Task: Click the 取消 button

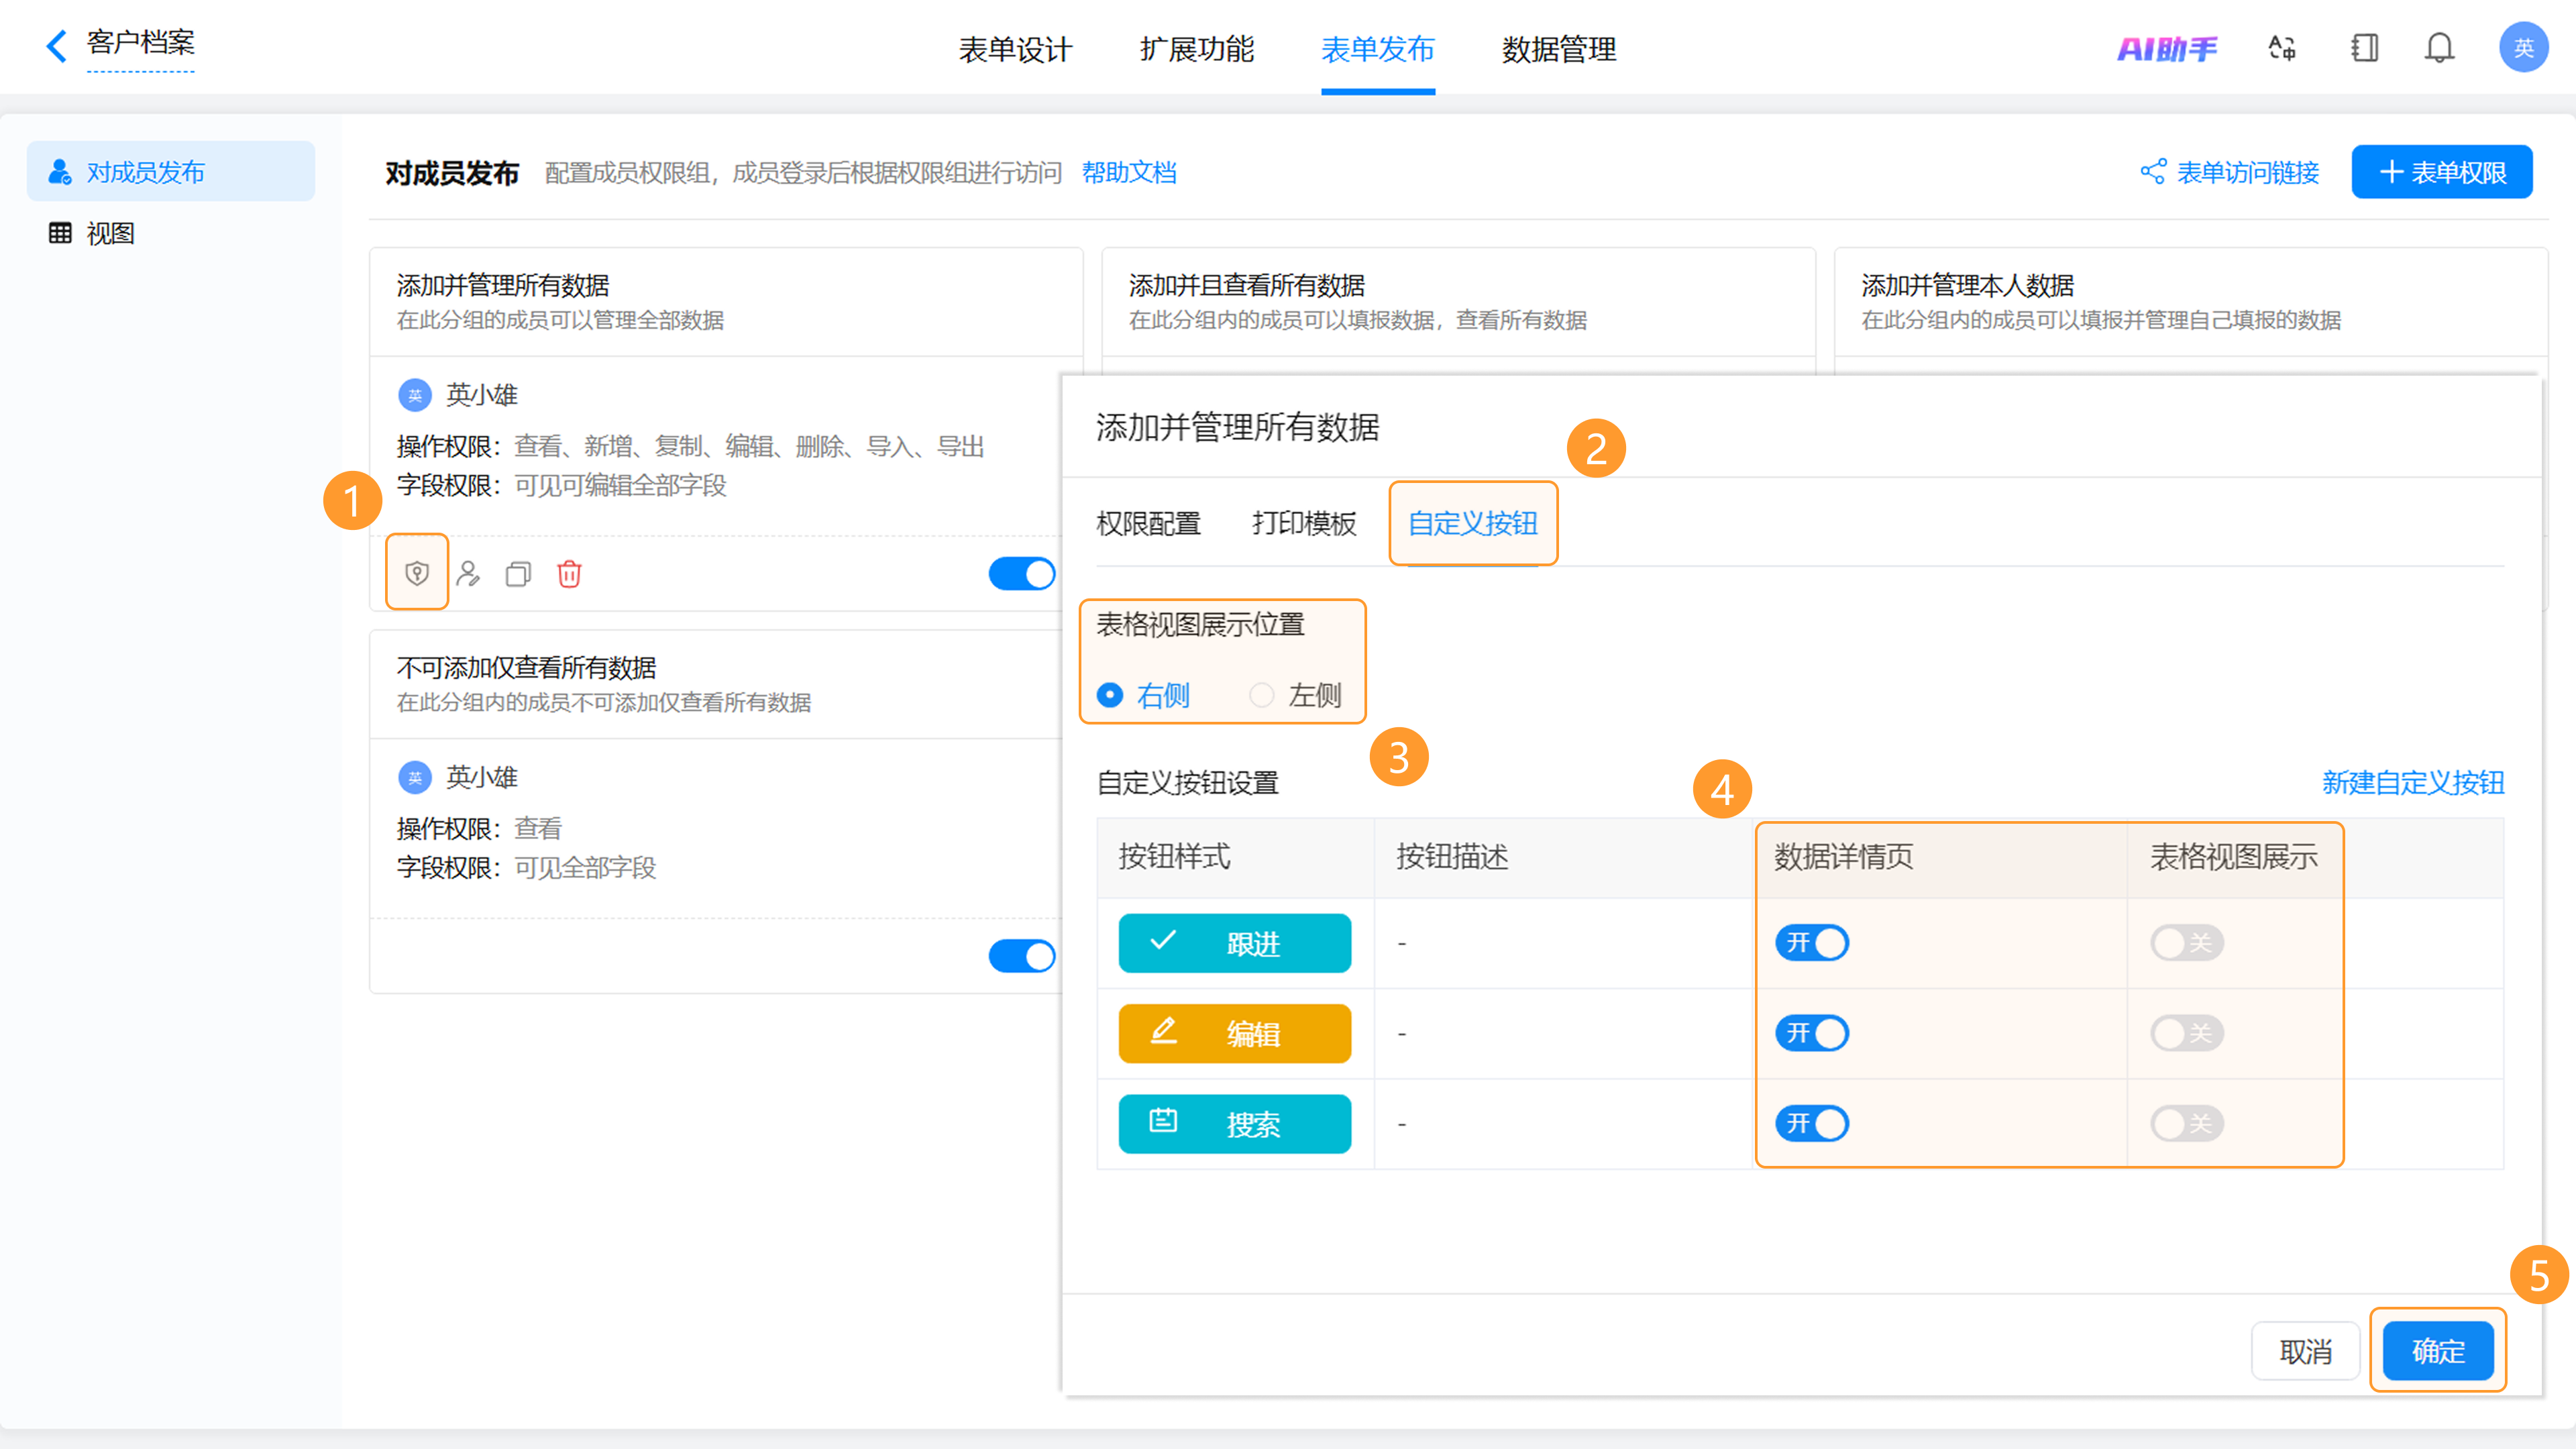Action: coord(2305,1351)
